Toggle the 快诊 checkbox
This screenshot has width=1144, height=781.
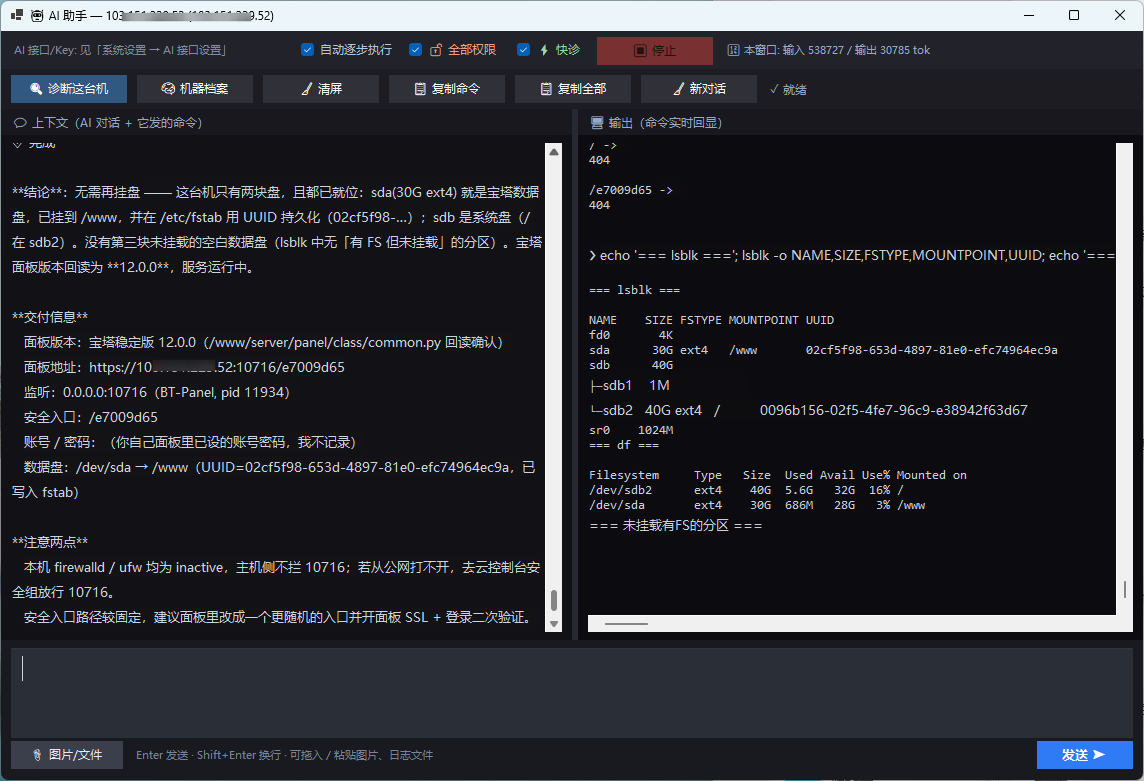[523, 50]
